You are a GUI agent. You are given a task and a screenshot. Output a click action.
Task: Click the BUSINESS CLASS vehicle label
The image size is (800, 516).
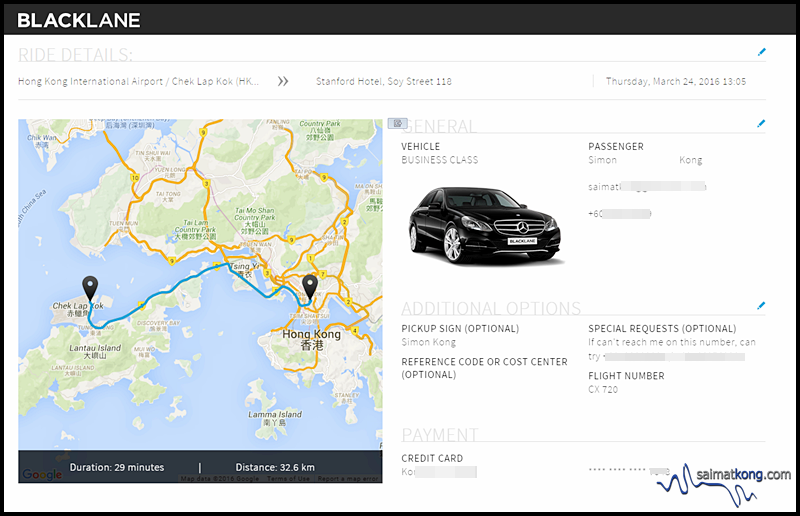point(440,160)
